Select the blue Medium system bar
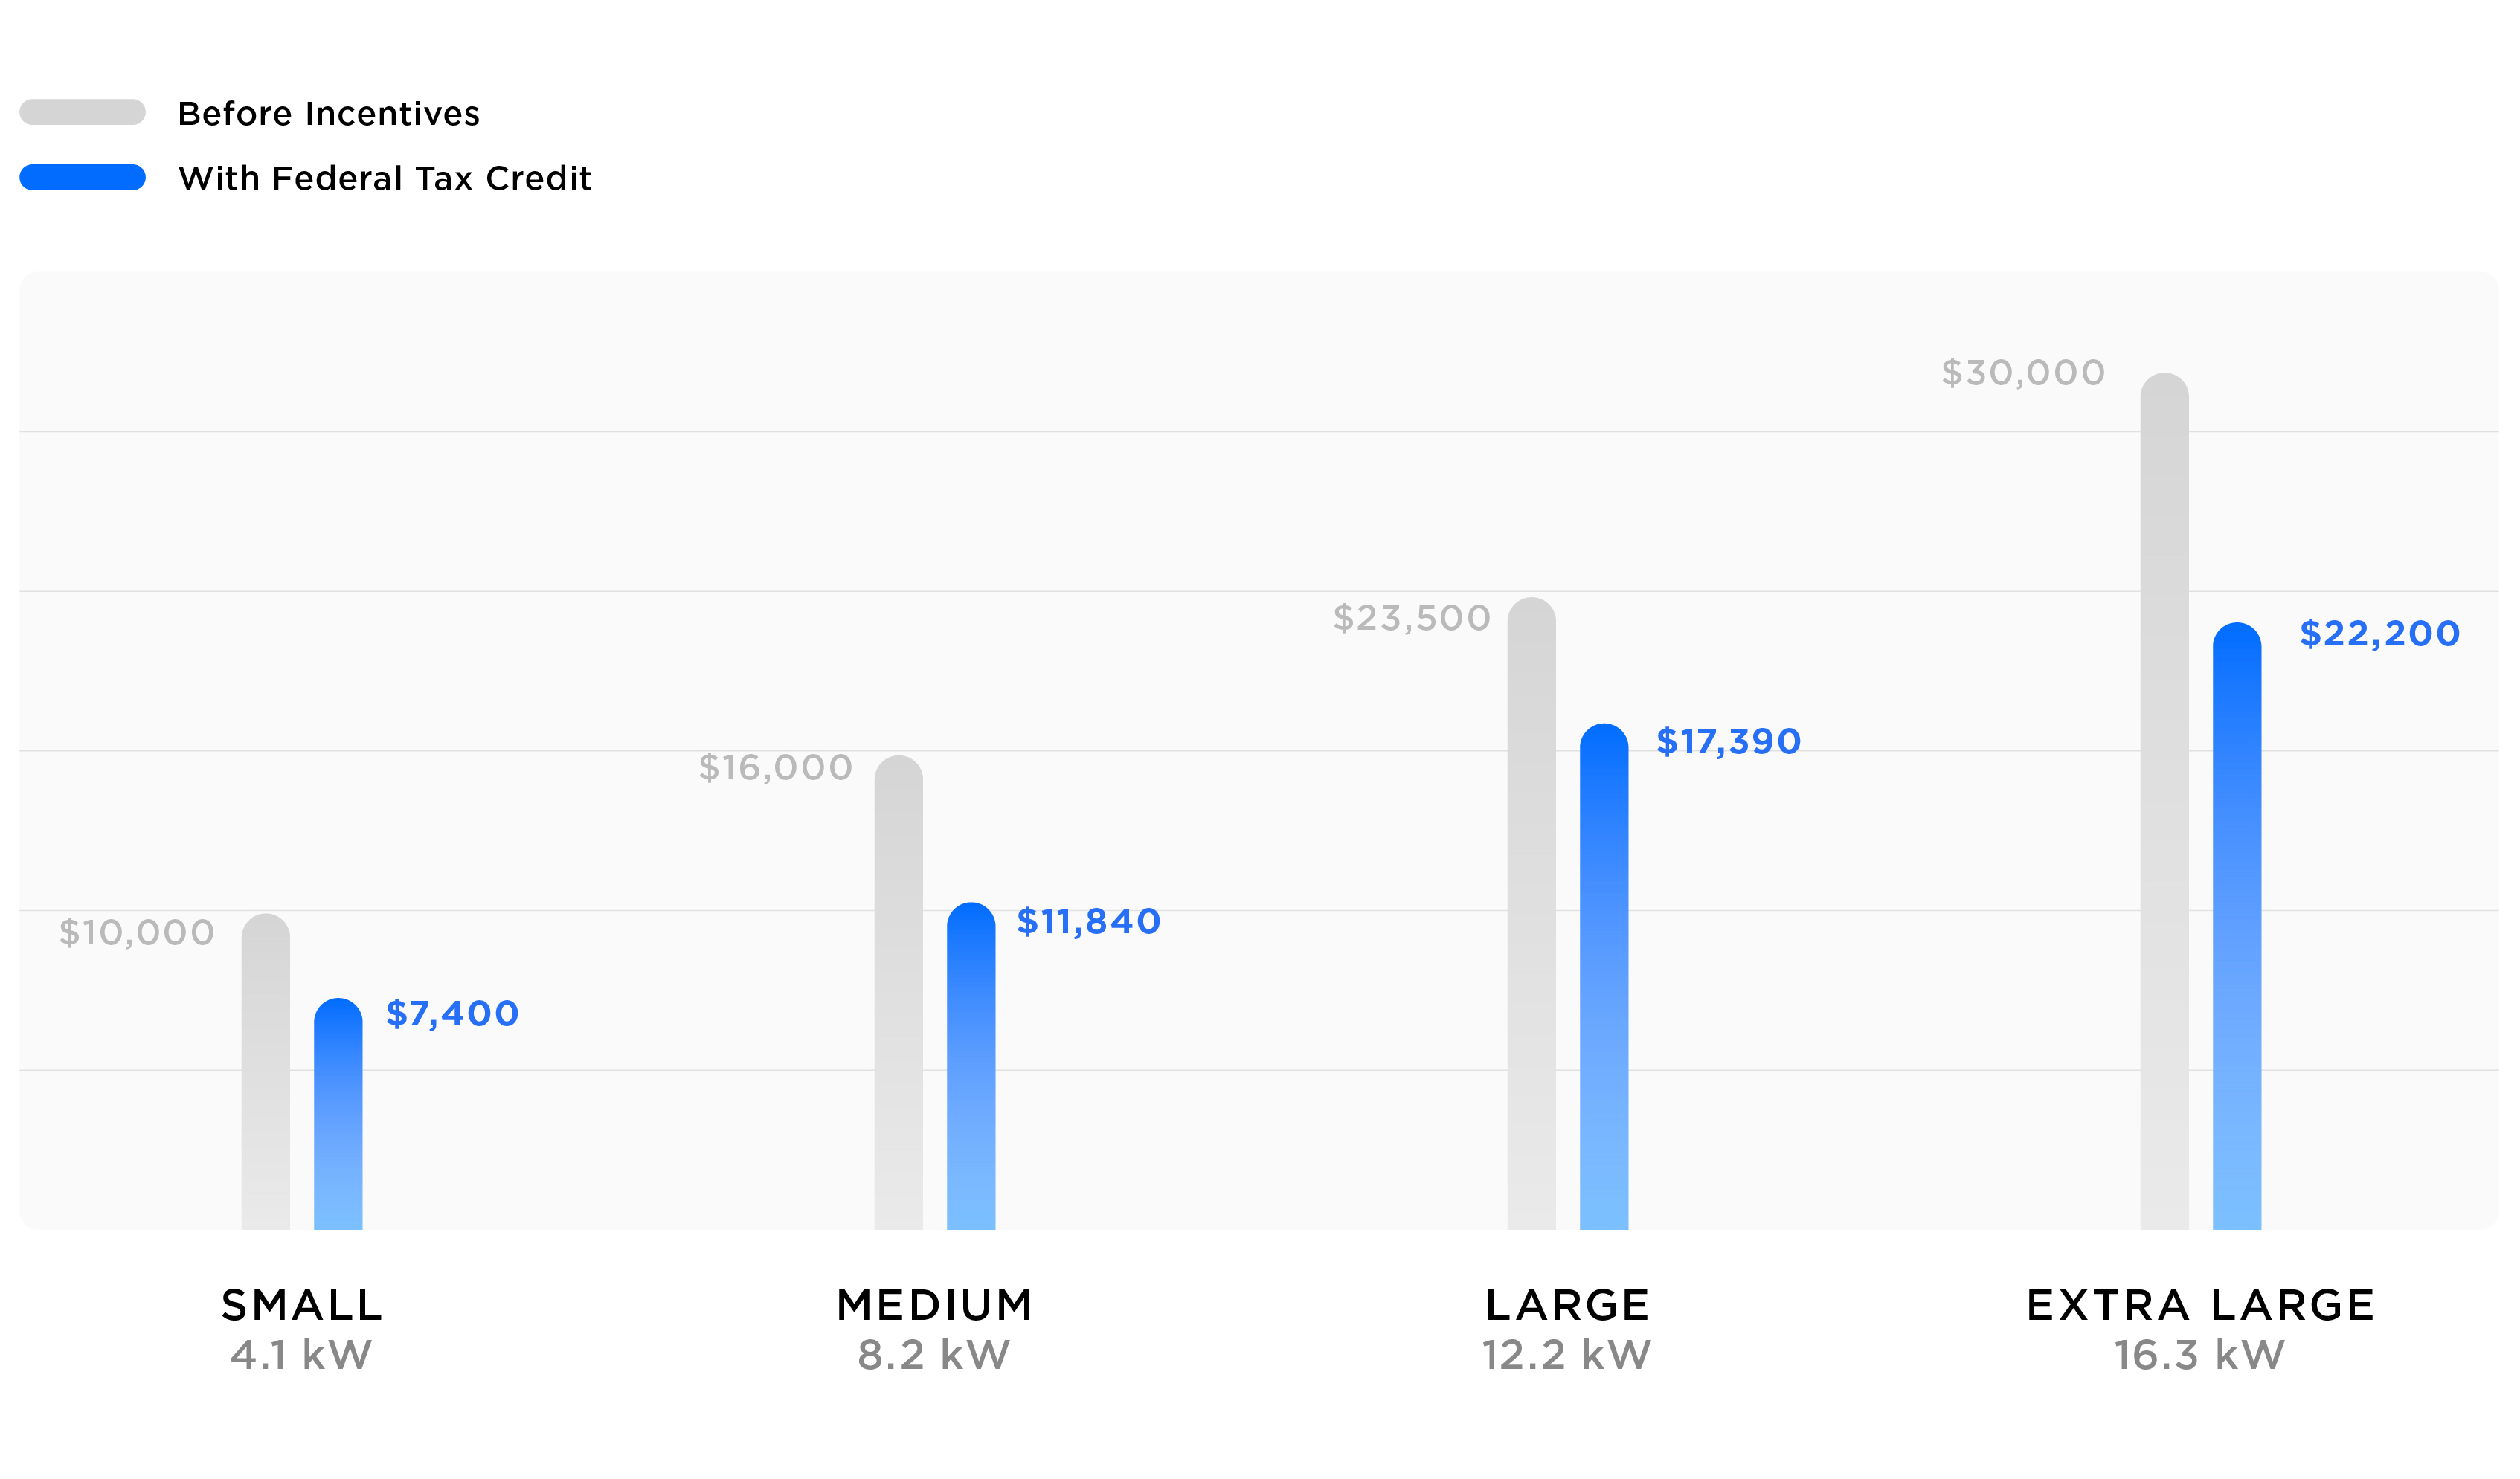2520x1479 pixels. [971, 1066]
